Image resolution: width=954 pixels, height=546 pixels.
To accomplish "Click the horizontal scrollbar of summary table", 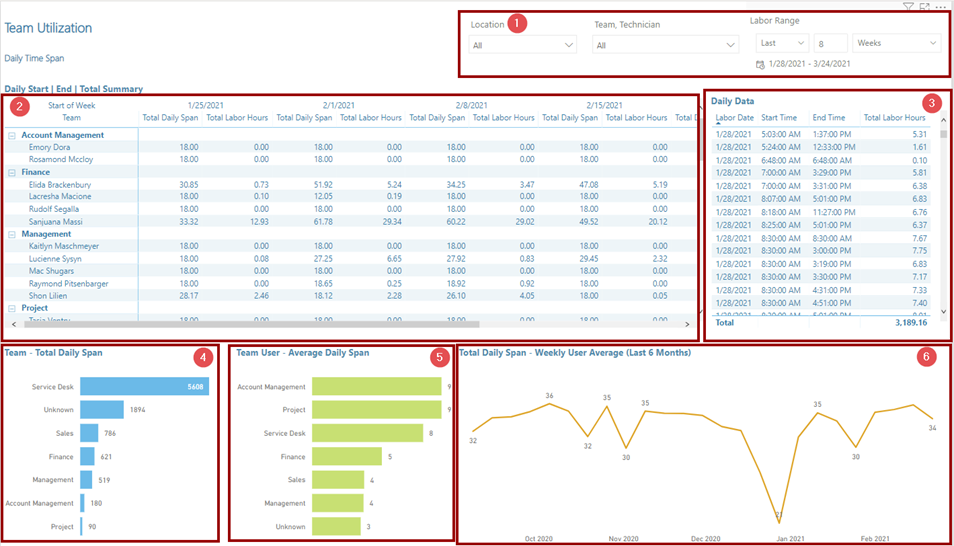I will pyautogui.click(x=250, y=324).
